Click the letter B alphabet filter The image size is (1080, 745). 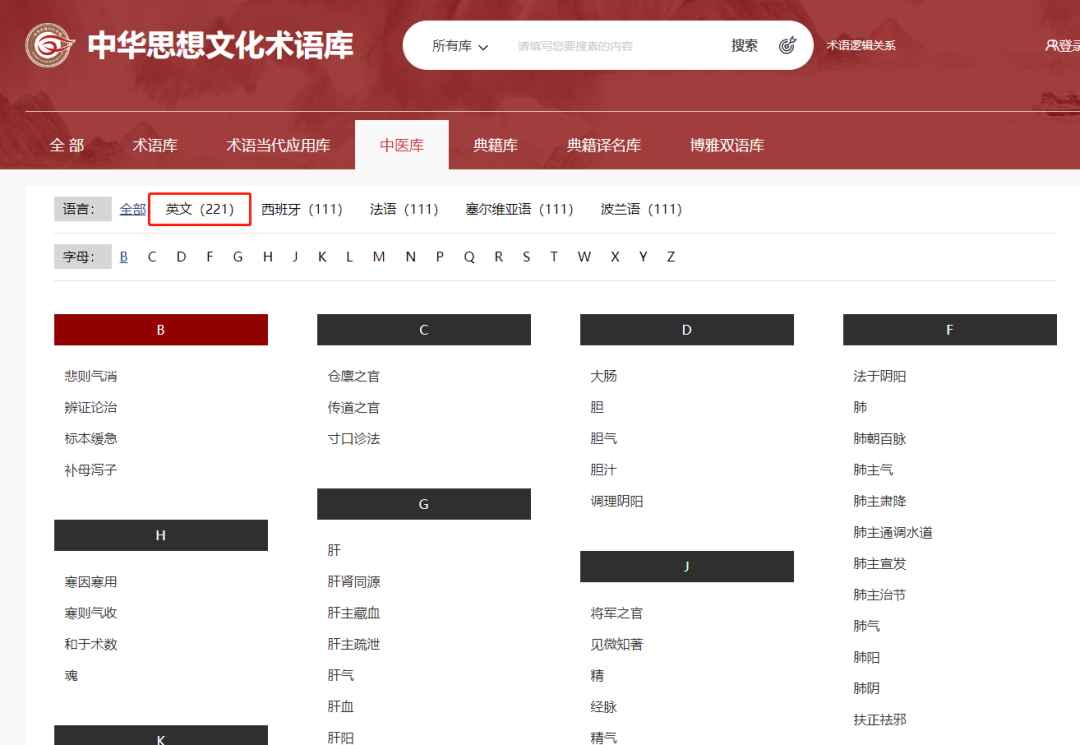123,256
